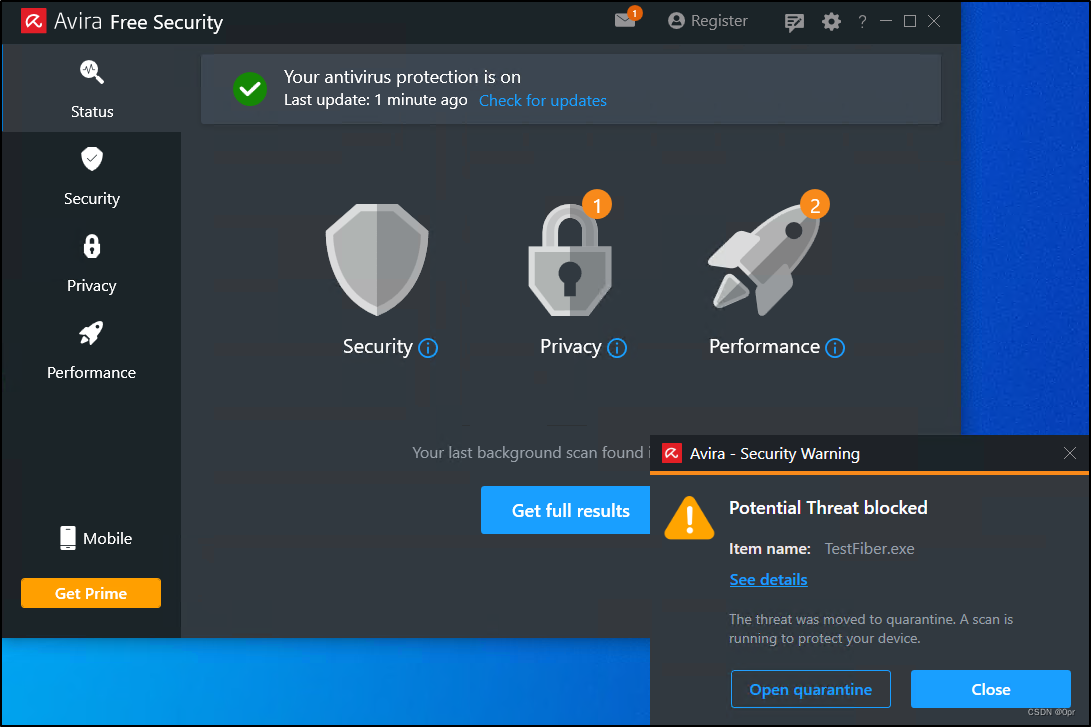Click the feedback chat icon
The width and height of the screenshot is (1091, 727).
(x=794, y=21)
